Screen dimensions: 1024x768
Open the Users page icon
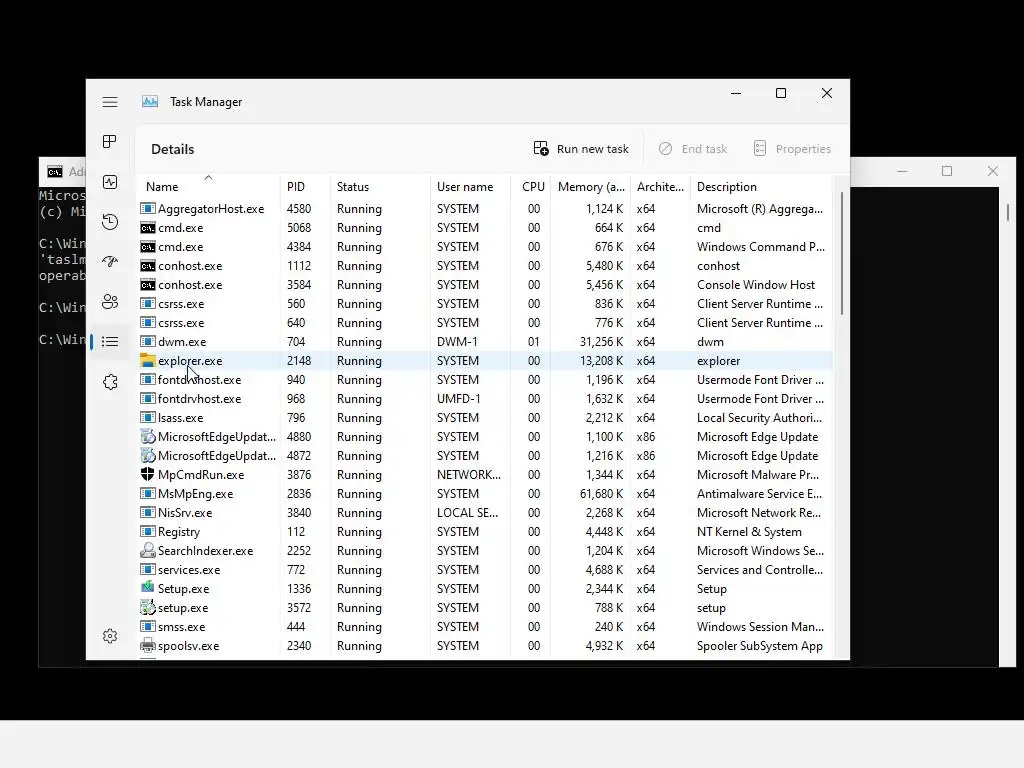point(110,302)
